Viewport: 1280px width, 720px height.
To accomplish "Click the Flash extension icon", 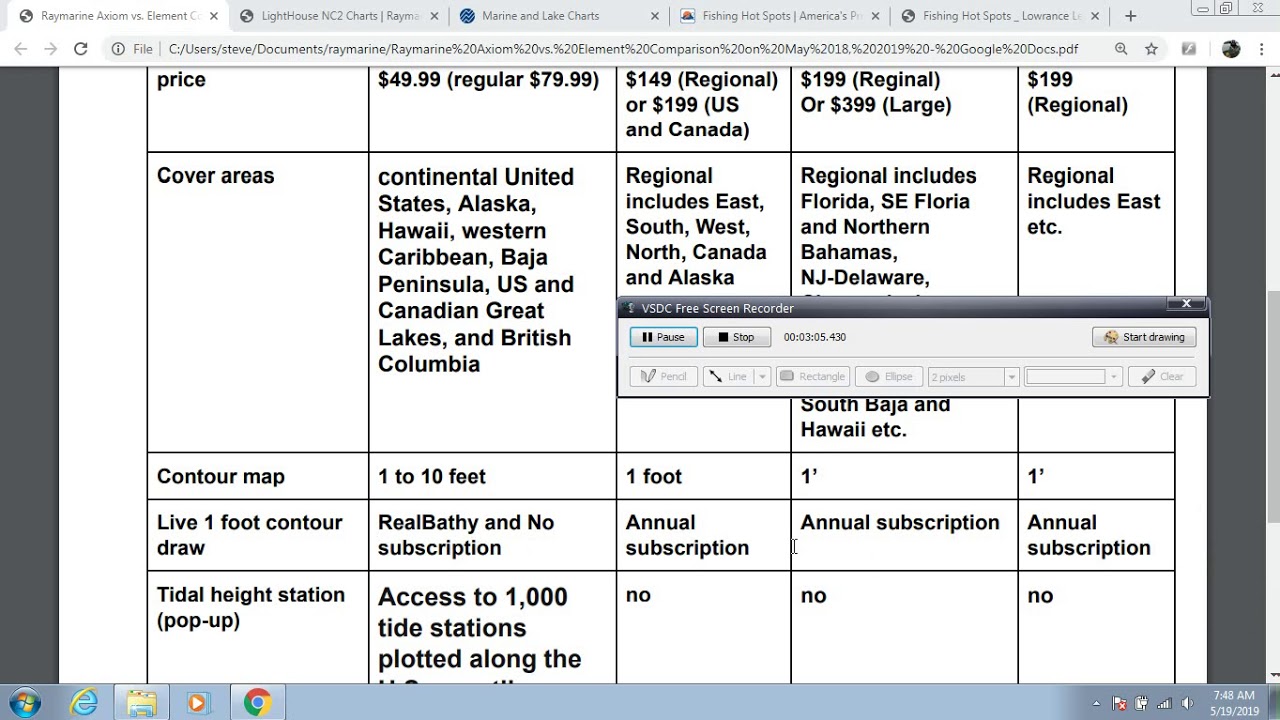I will tap(1188, 48).
